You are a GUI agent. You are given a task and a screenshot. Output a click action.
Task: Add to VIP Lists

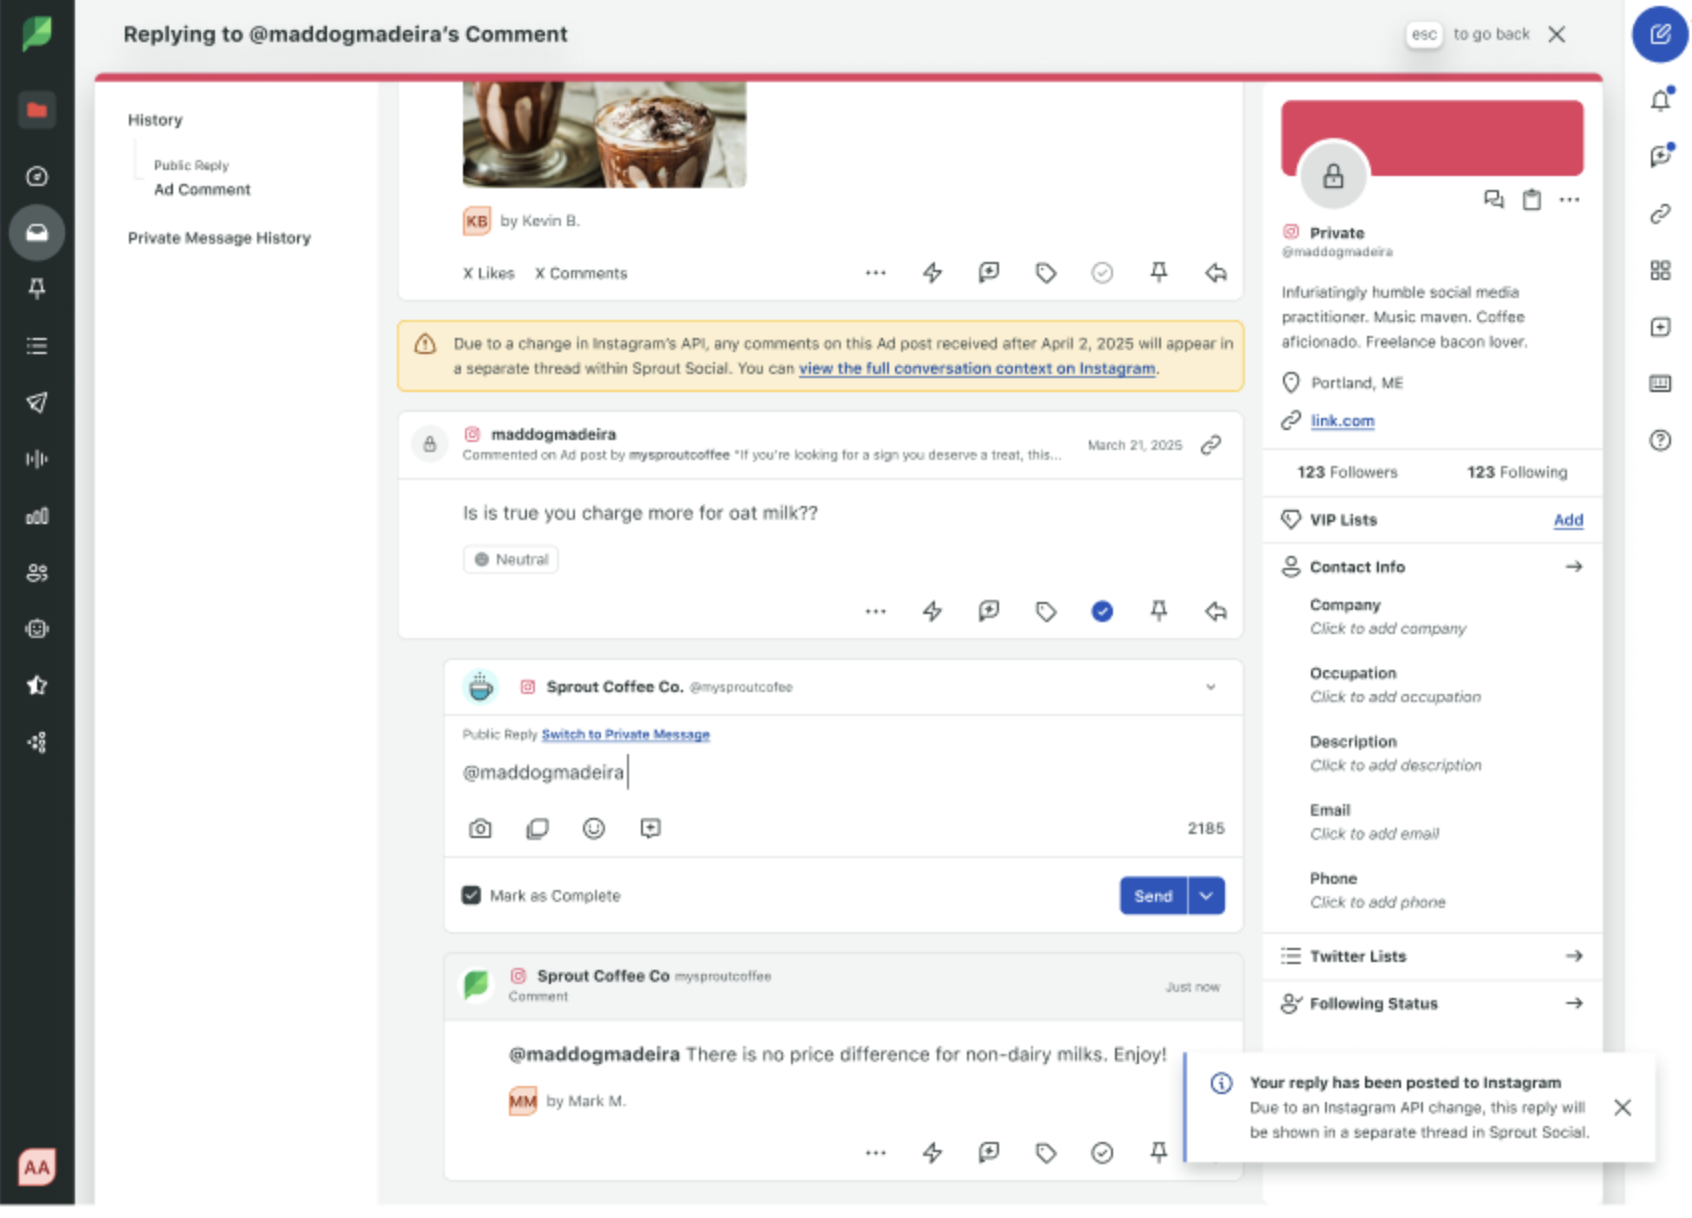1569,520
